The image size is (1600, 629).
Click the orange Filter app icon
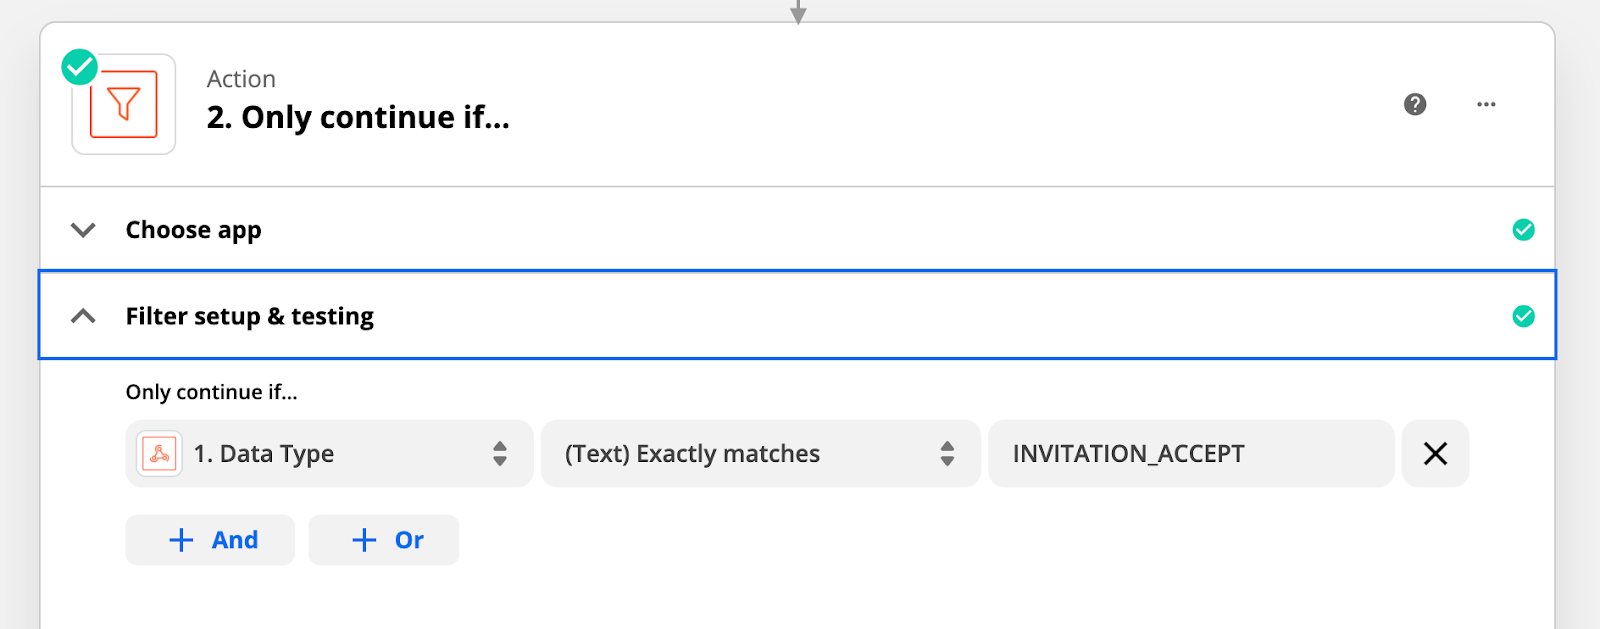[x=124, y=104]
